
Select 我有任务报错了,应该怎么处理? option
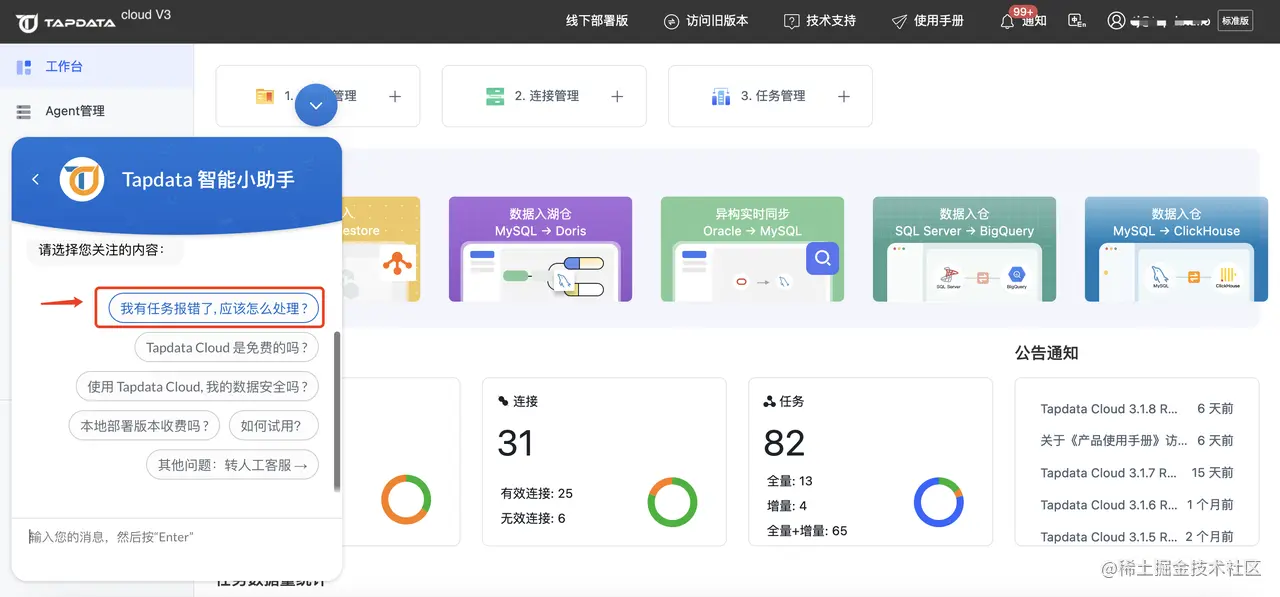pos(214,309)
